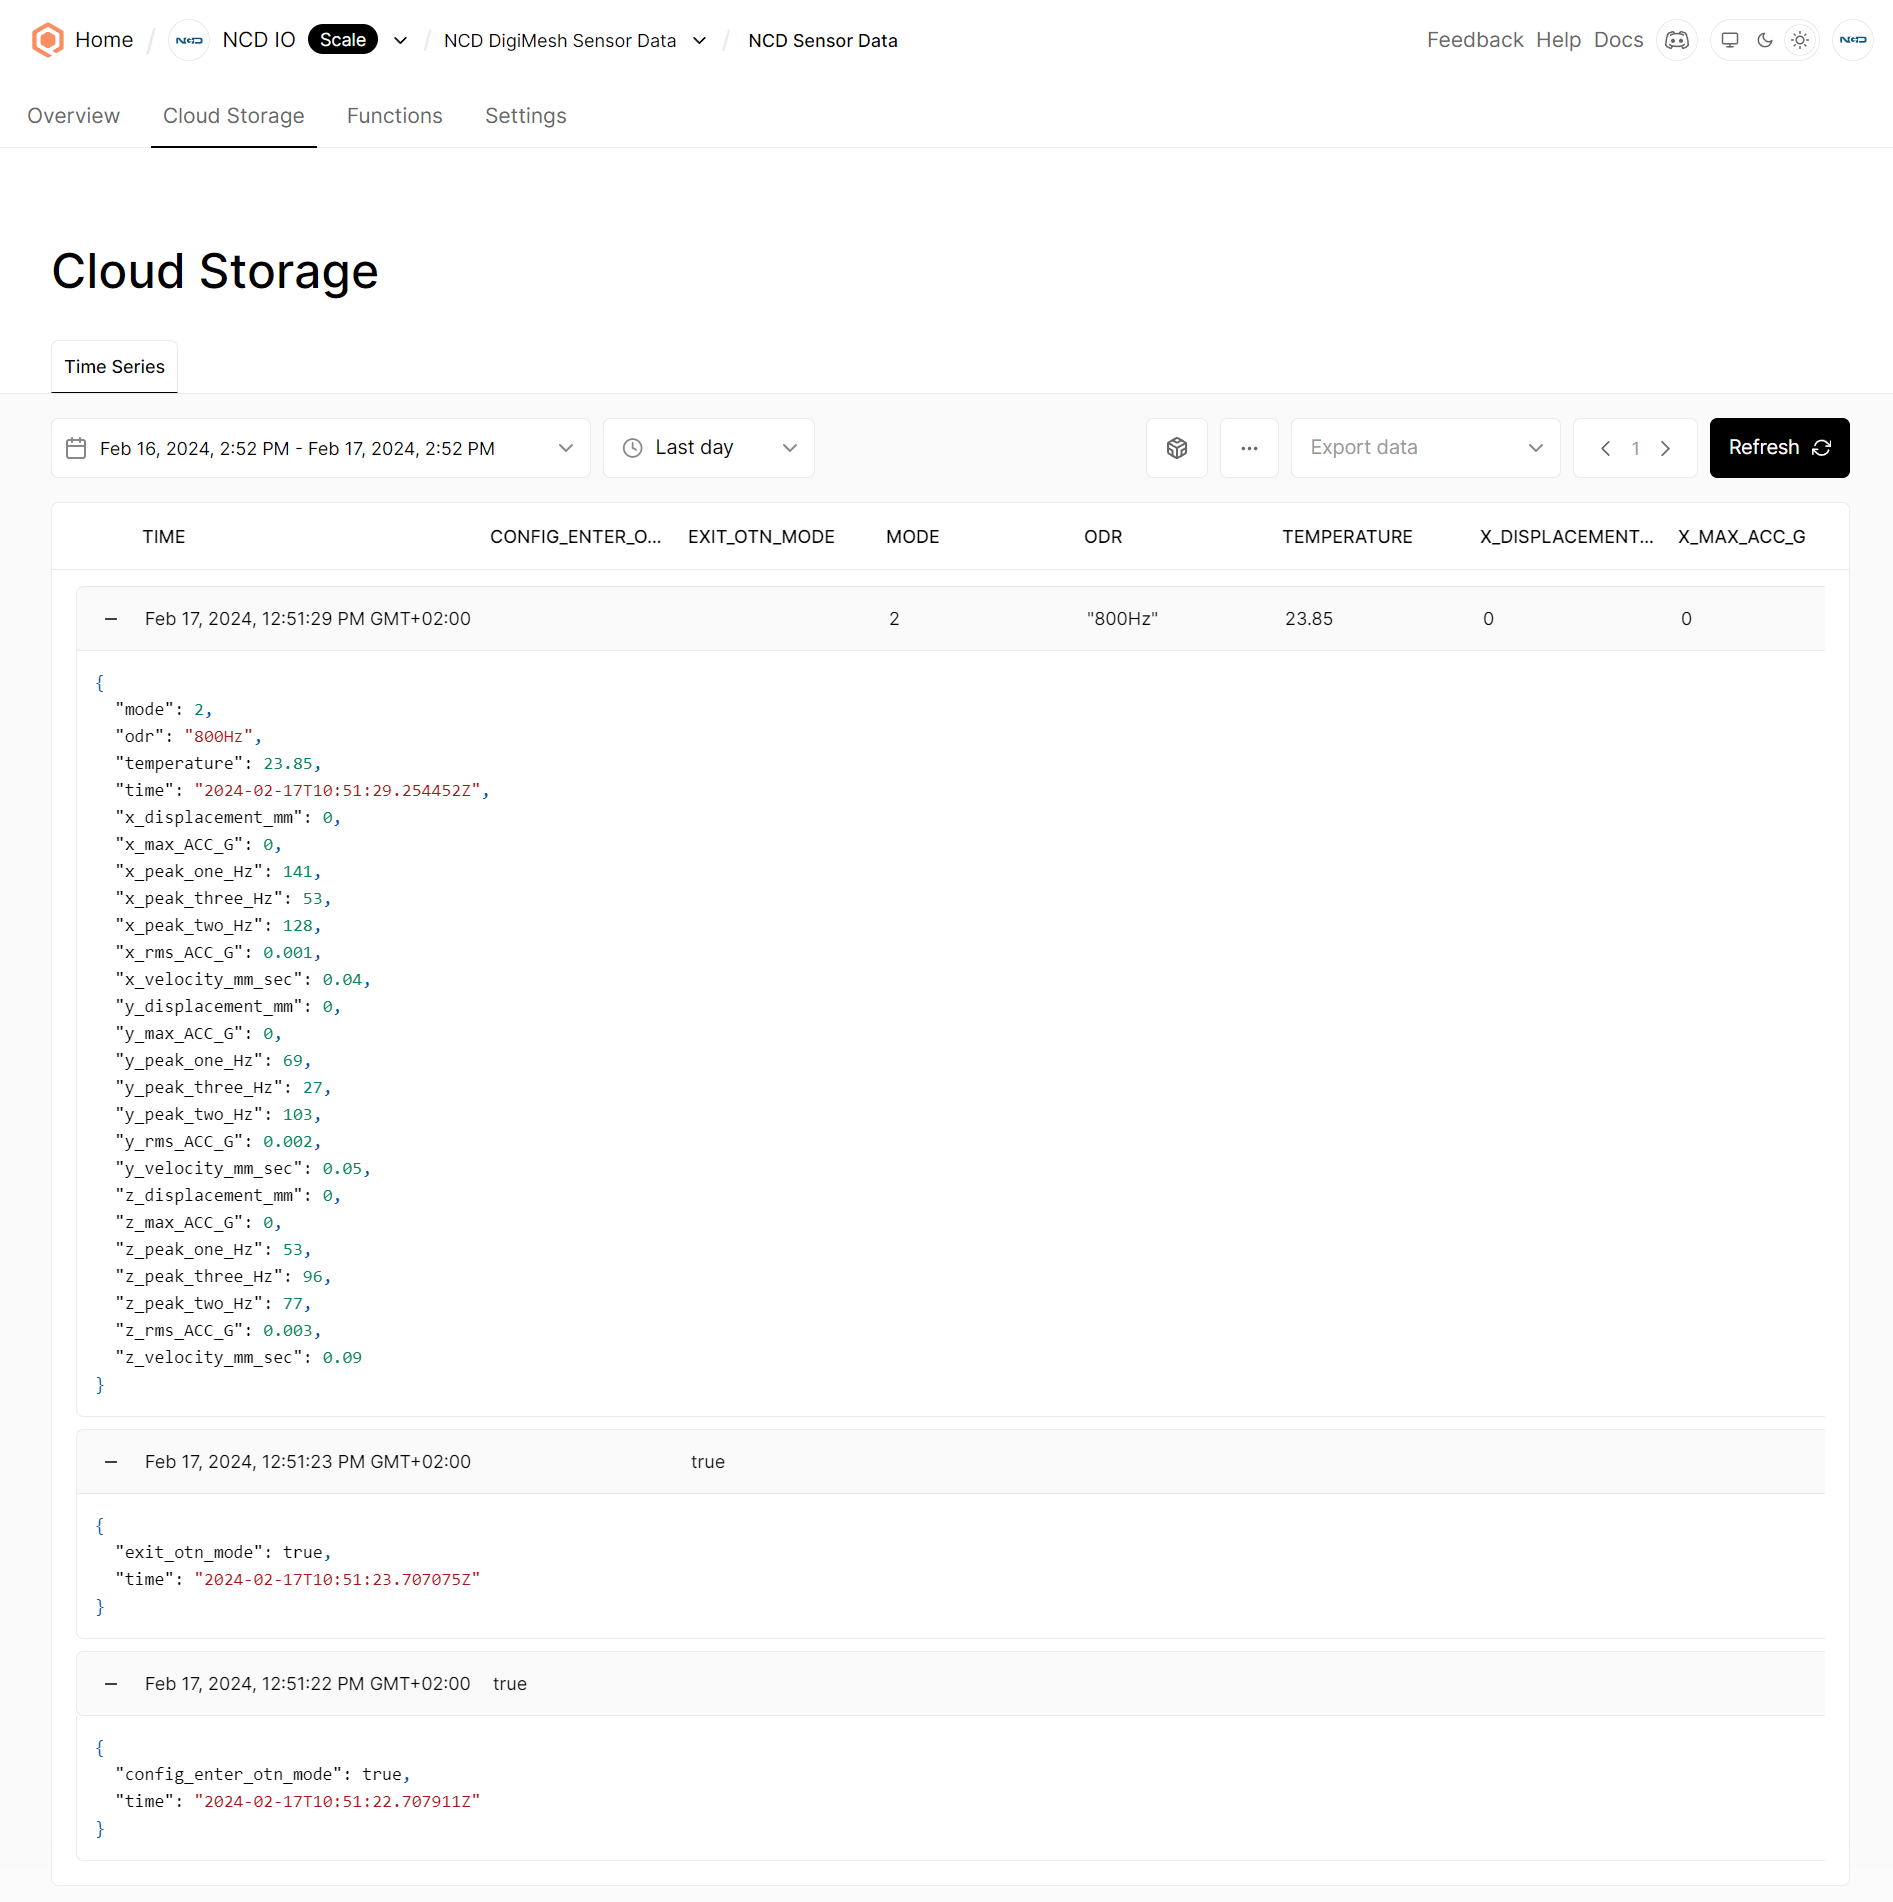Expand the NCD DigiMesh Sensor Data device selector

[698, 40]
